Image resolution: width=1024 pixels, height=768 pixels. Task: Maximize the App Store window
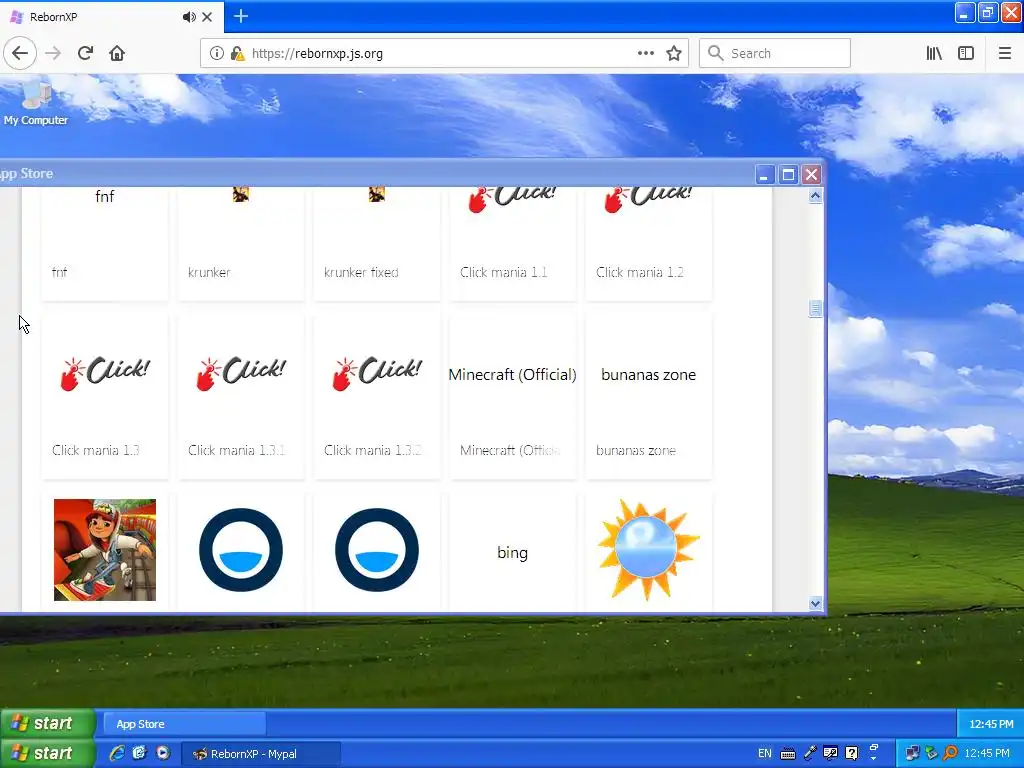(788, 174)
